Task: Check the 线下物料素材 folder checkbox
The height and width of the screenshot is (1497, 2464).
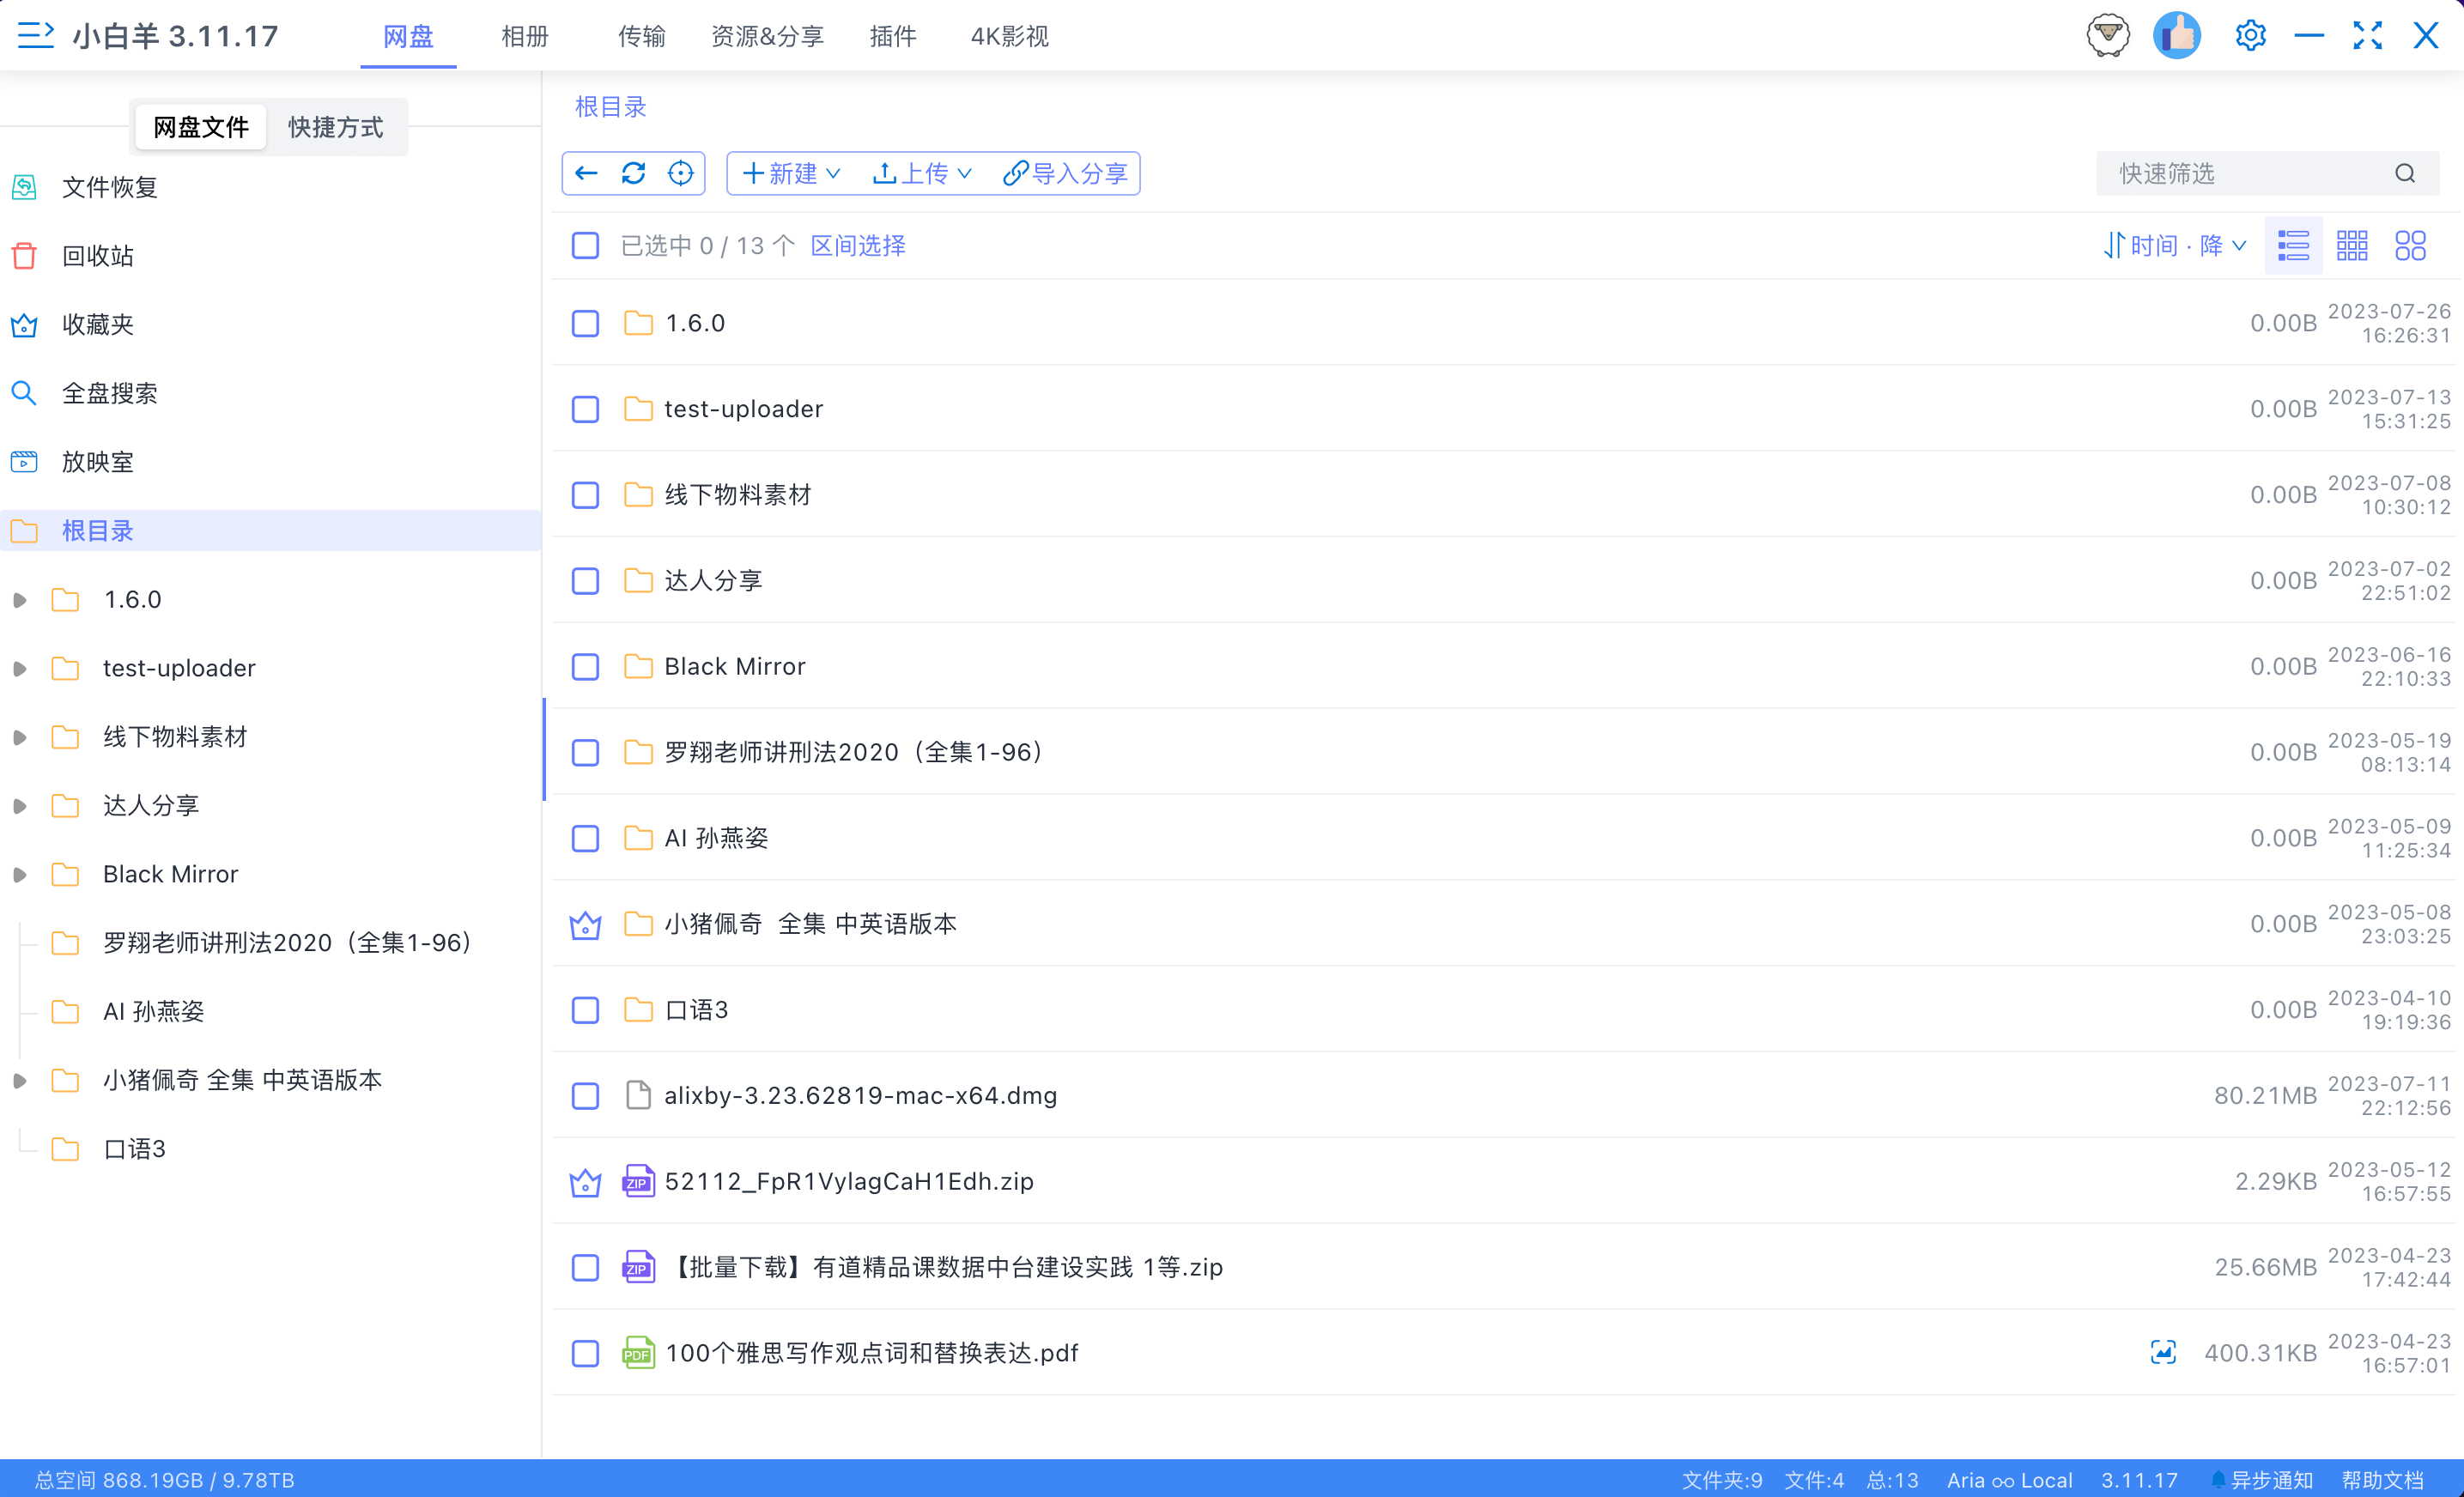Action: tap(585, 495)
